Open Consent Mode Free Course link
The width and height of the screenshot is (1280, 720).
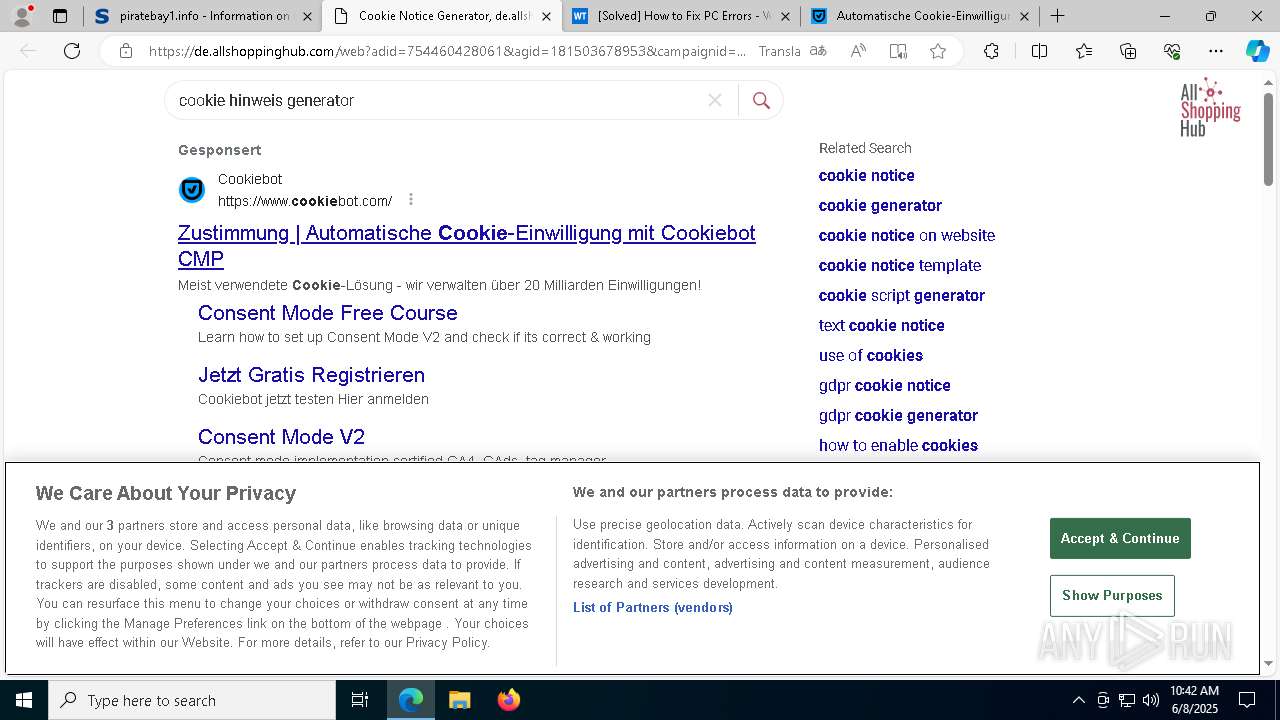click(328, 313)
